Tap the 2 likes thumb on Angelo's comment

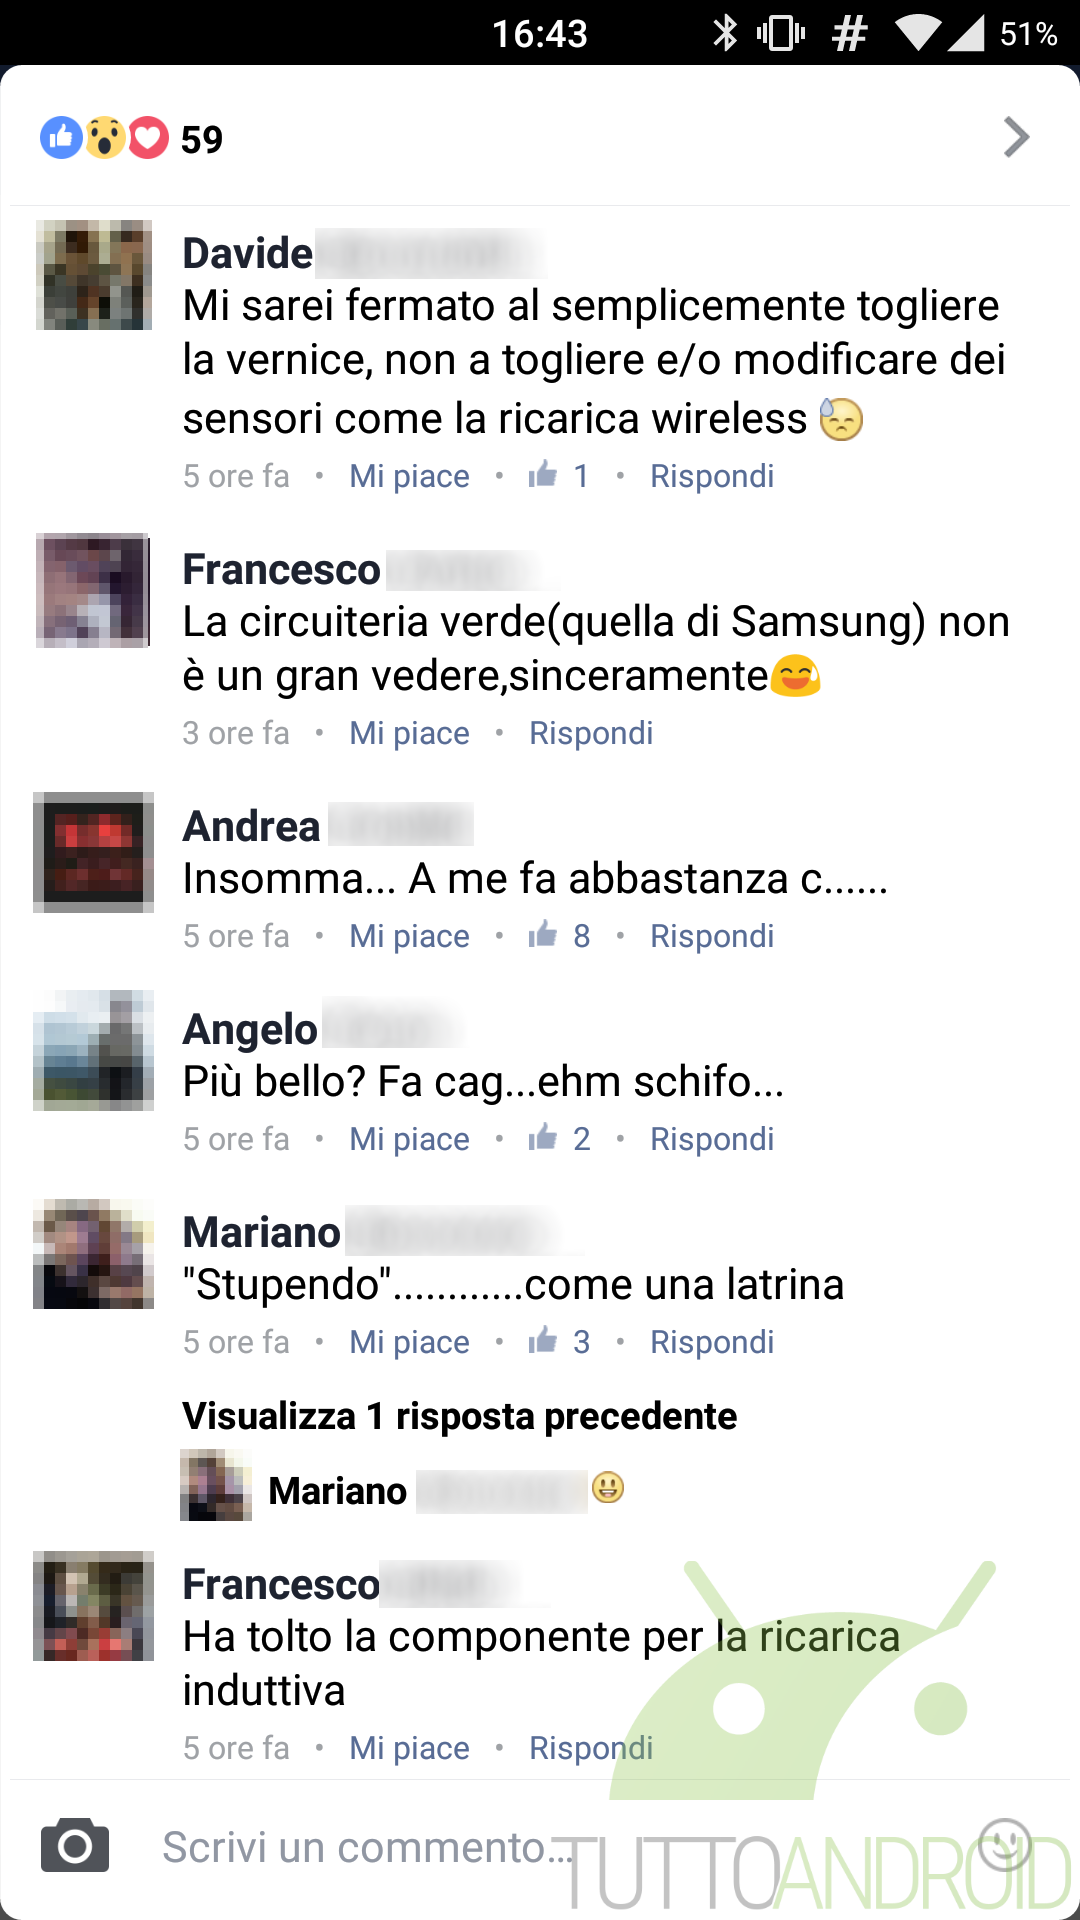coord(559,1139)
